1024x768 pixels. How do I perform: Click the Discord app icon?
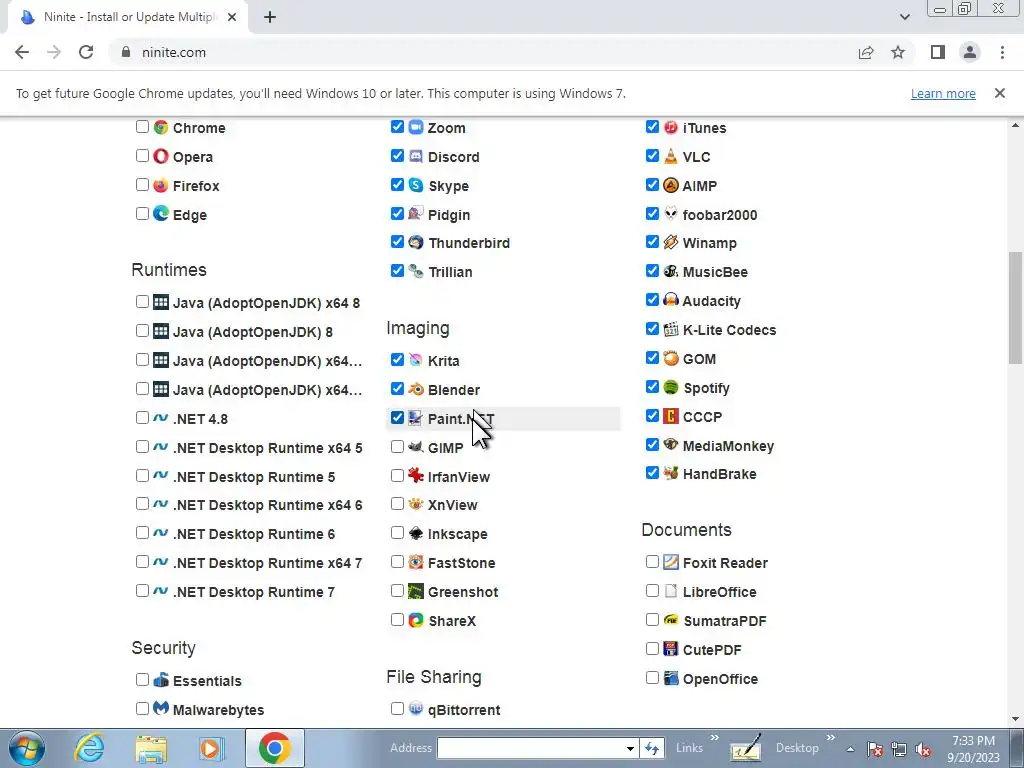coord(415,156)
